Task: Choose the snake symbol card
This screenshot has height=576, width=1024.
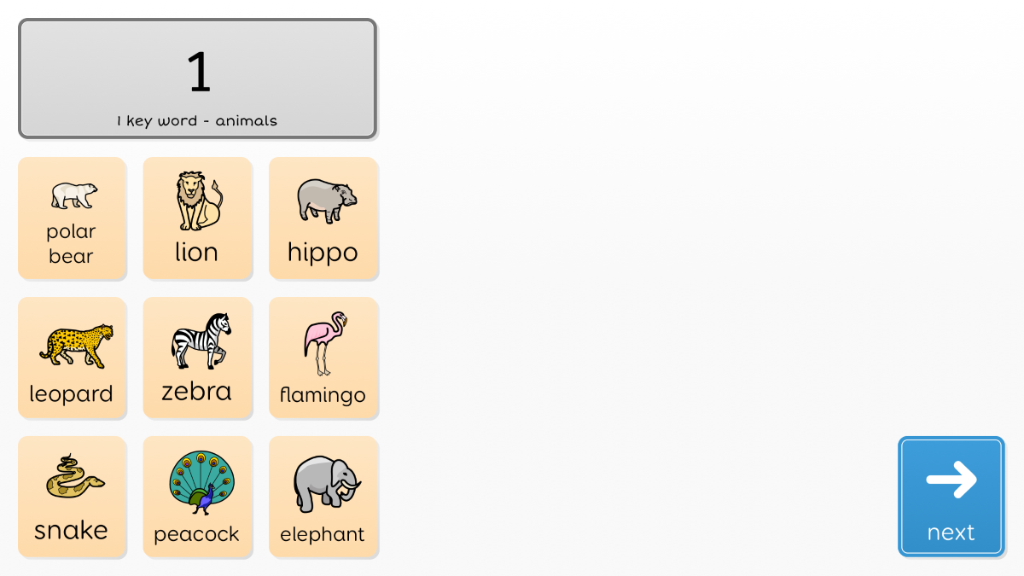Action: pyautogui.click(x=72, y=497)
